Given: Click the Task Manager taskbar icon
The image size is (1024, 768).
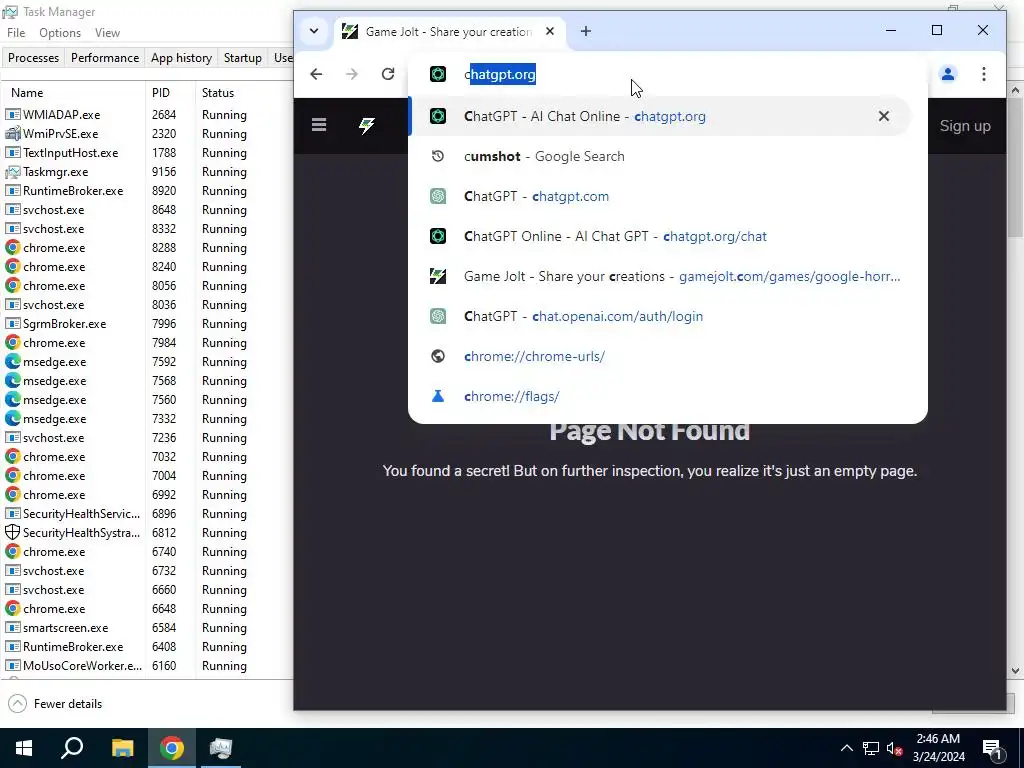Looking at the screenshot, I should [x=221, y=748].
